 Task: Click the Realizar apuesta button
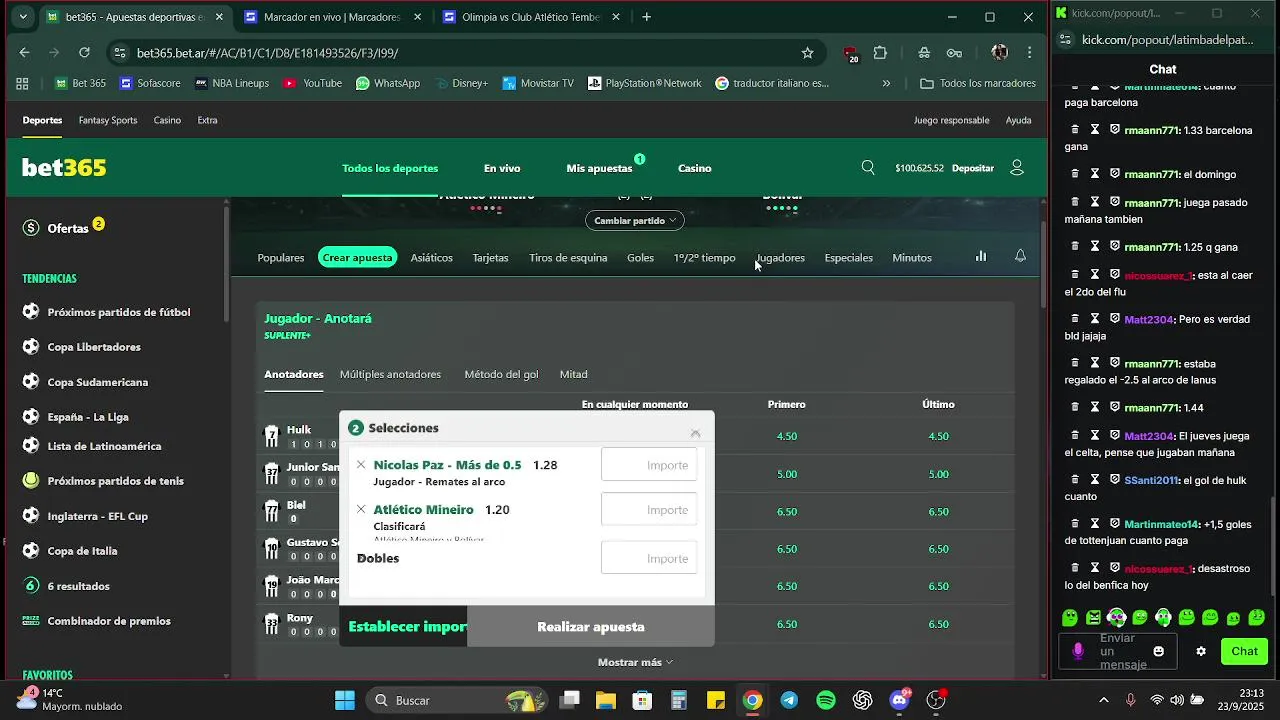tap(591, 627)
